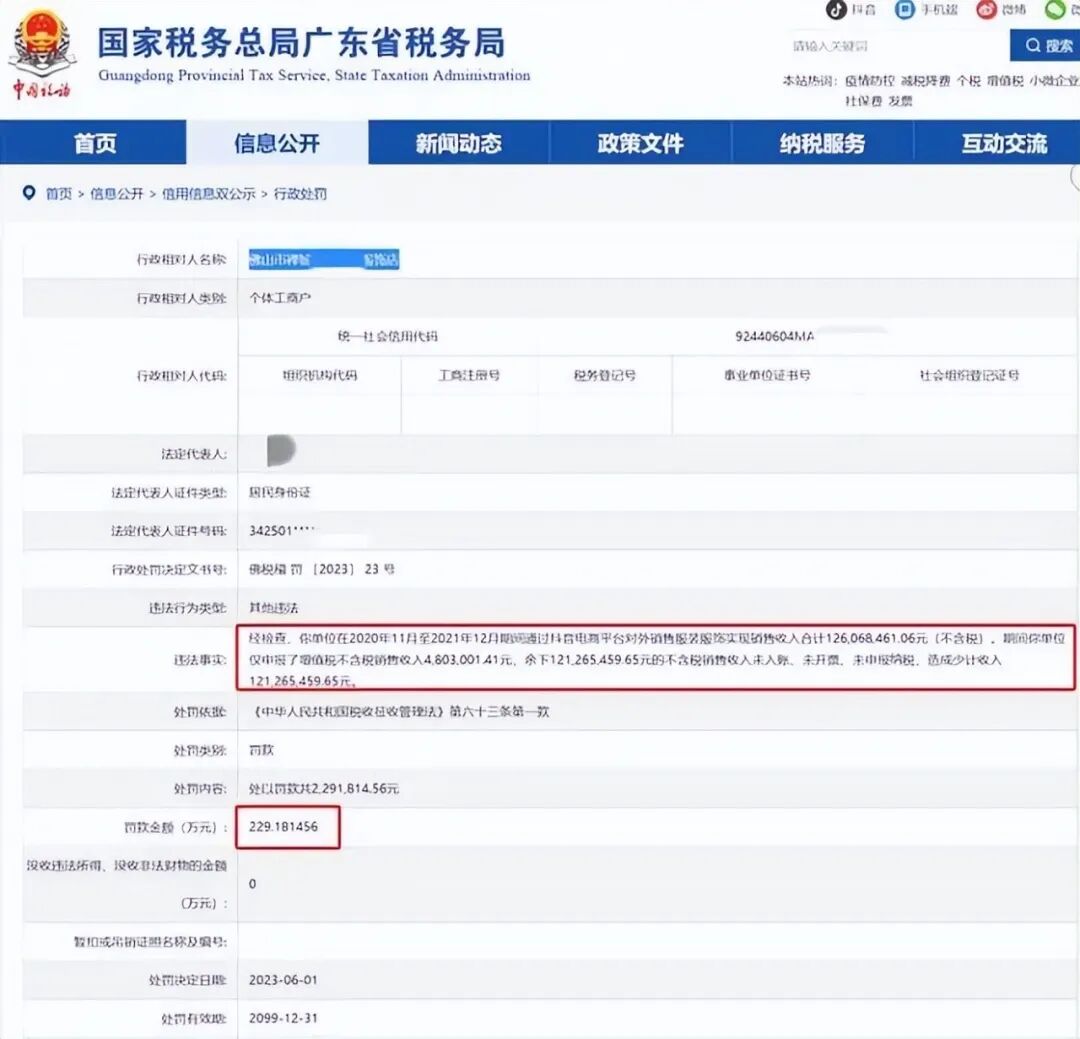Open the Douyin (抖音) social media icon
1080x1039 pixels.
(835, 11)
